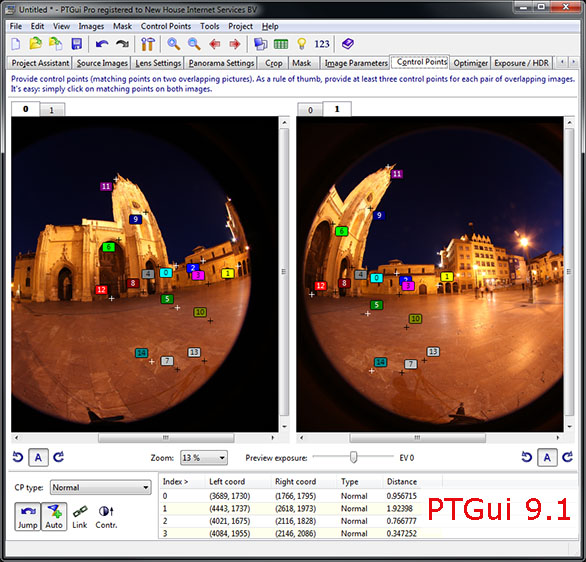Toggle the Auto add button
Viewport: 586px width, 562px height.
pyautogui.click(x=54, y=516)
